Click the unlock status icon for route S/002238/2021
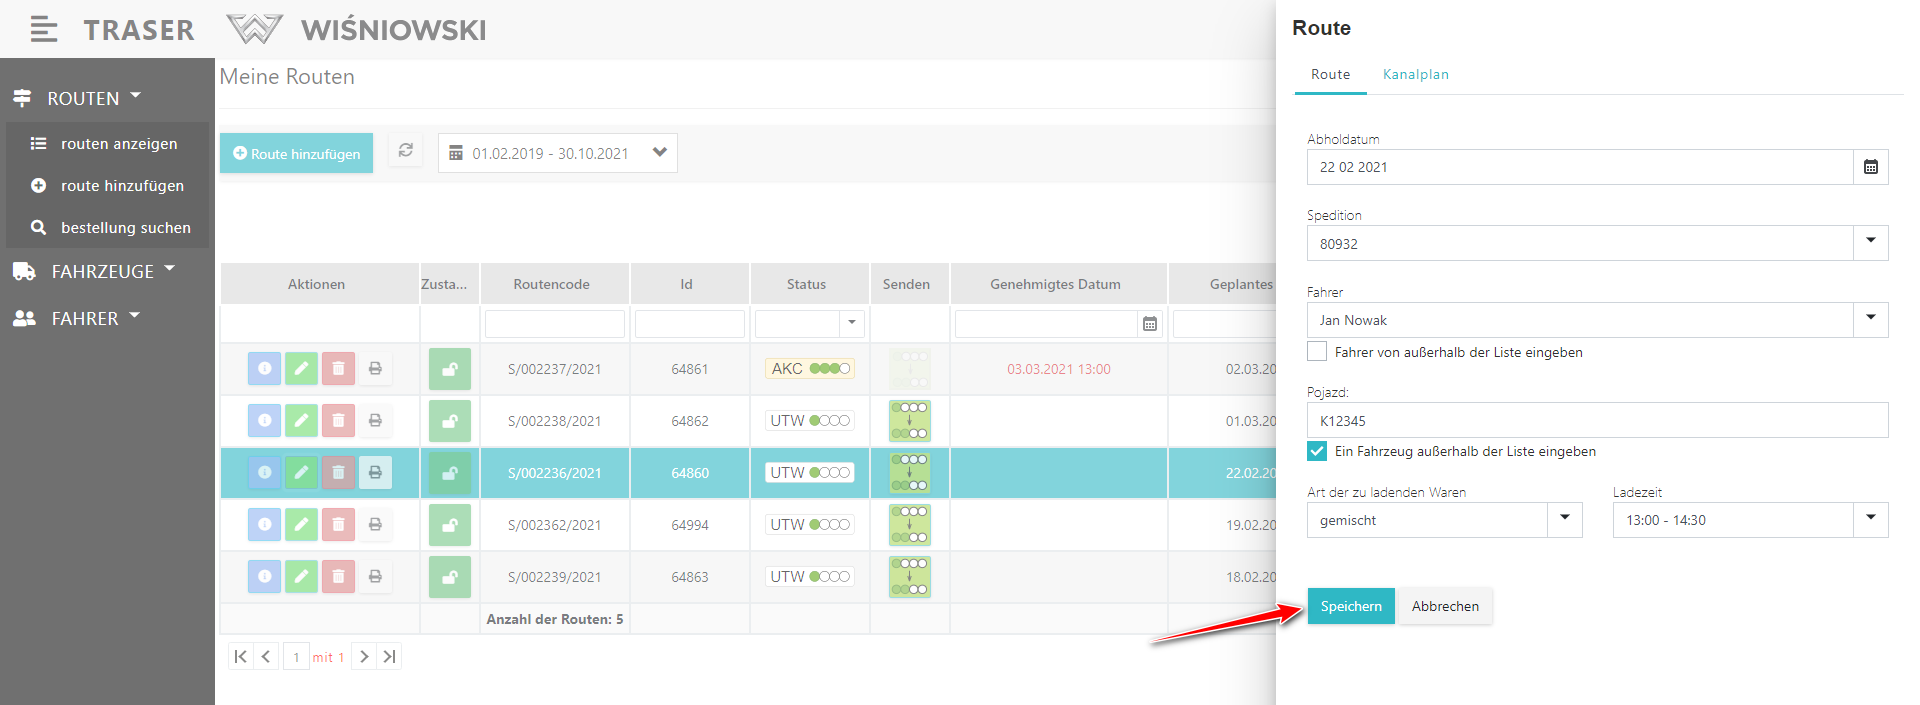The height and width of the screenshot is (705, 1920). pos(450,421)
